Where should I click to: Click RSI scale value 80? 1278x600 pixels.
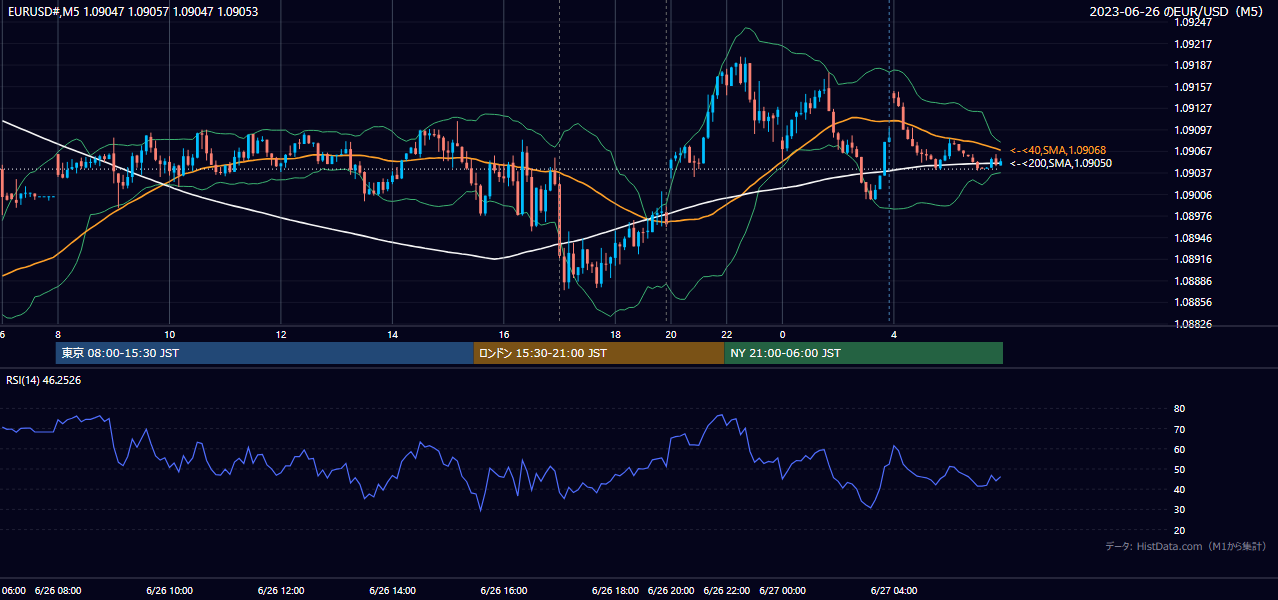tap(1179, 409)
